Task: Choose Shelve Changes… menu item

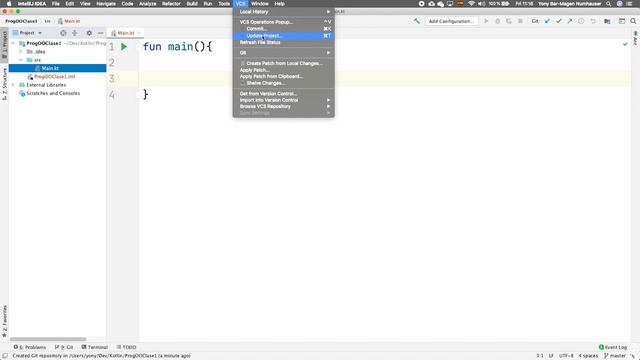Action: [284, 83]
